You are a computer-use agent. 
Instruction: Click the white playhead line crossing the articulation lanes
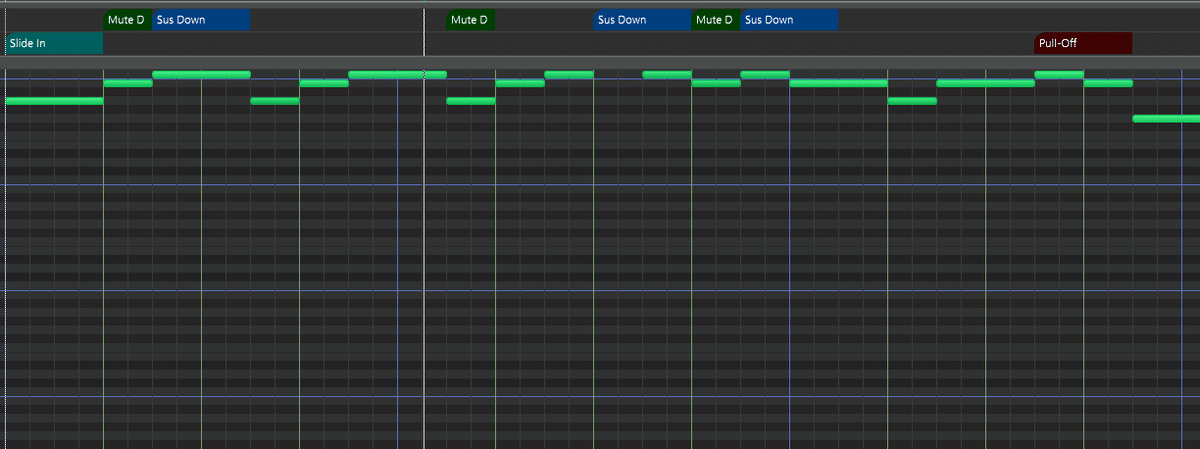point(424,32)
